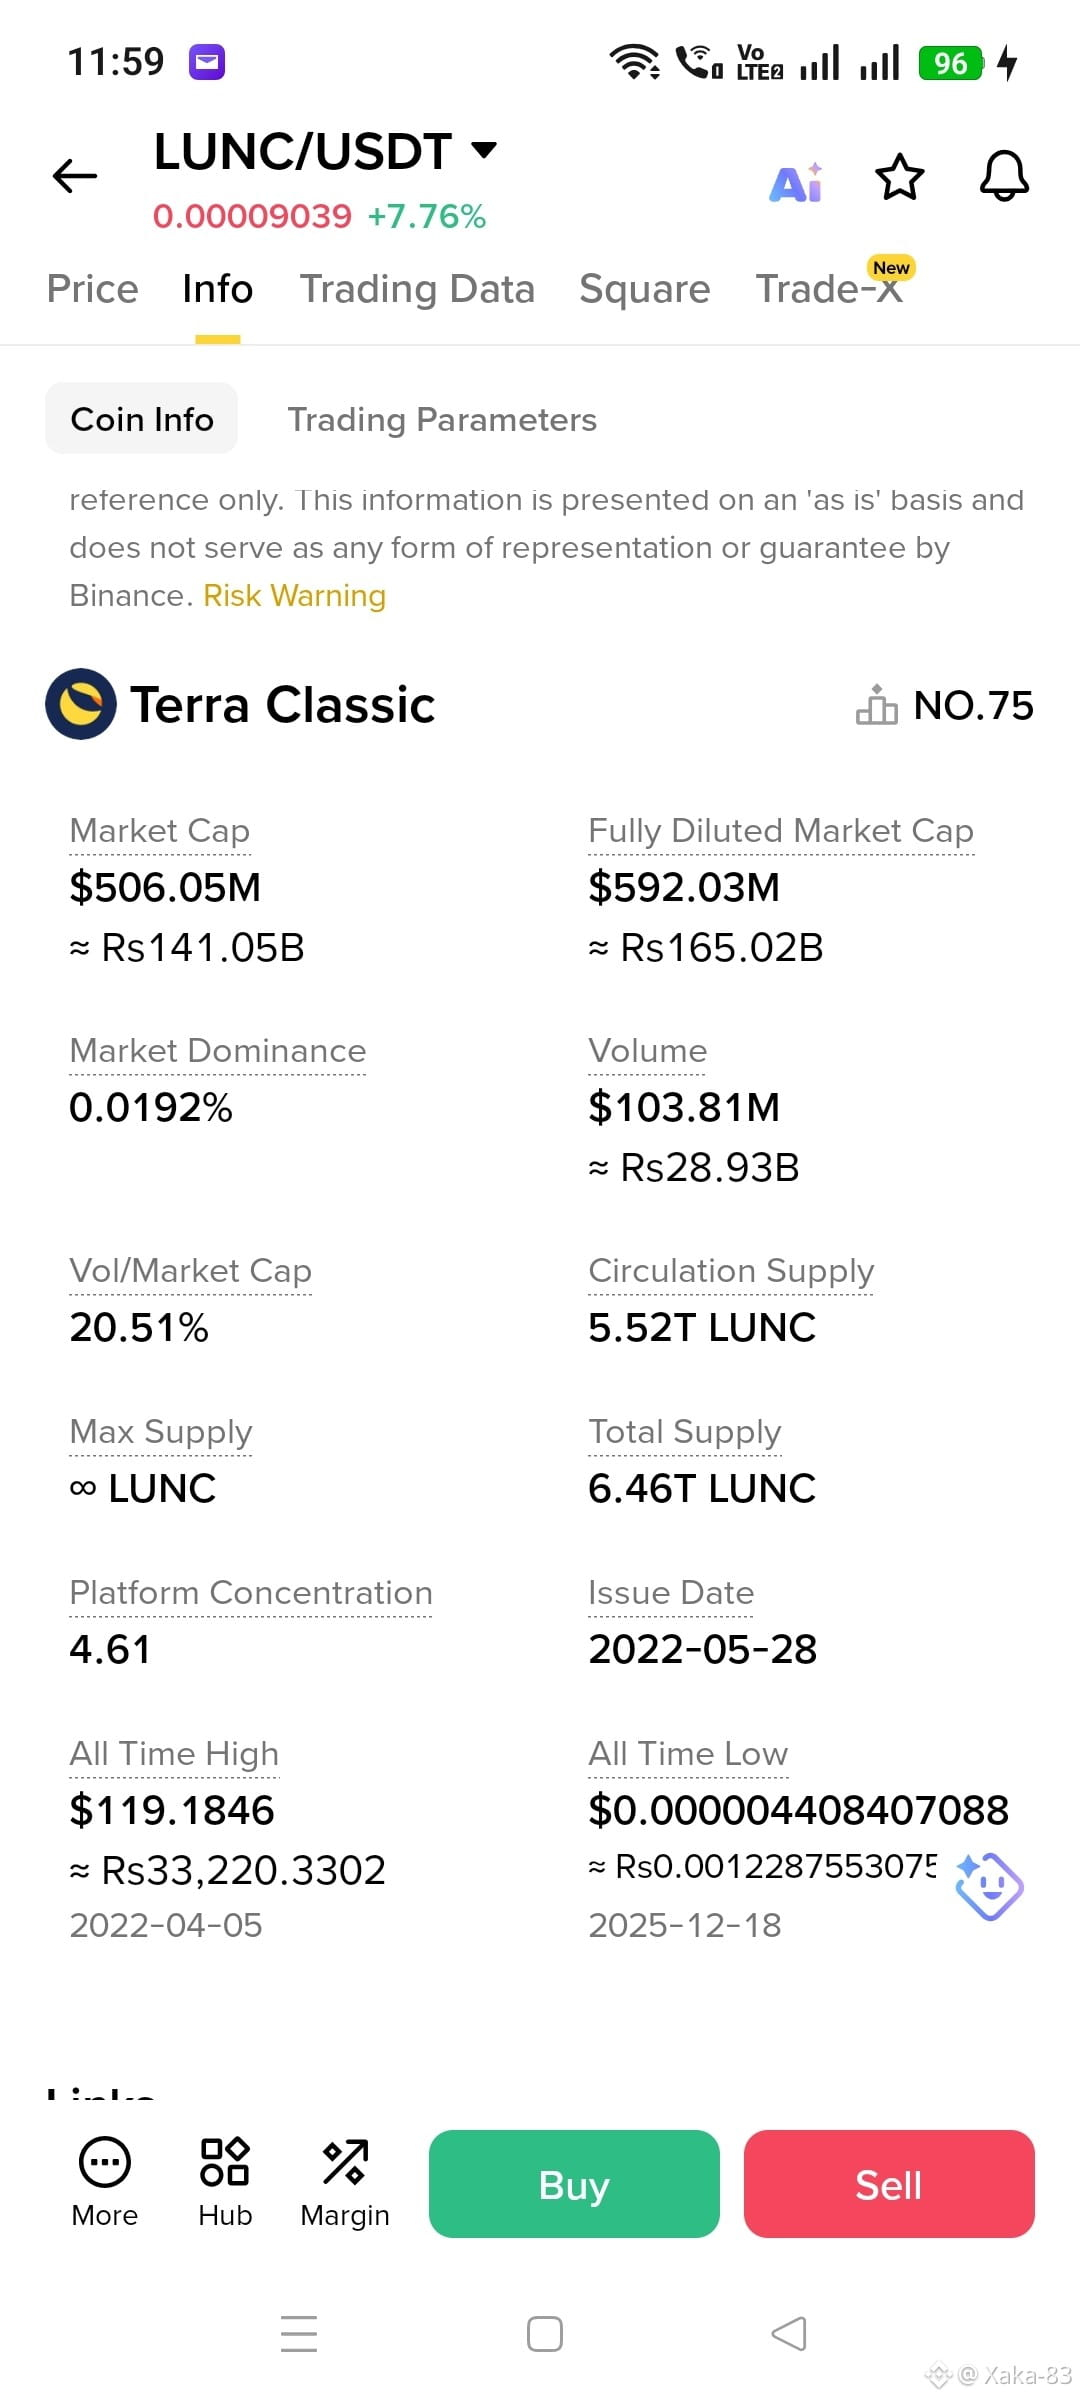View the NO.75 ranking icon
Image resolution: width=1080 pixels, height=2400 pixels.
pos(877,704)
